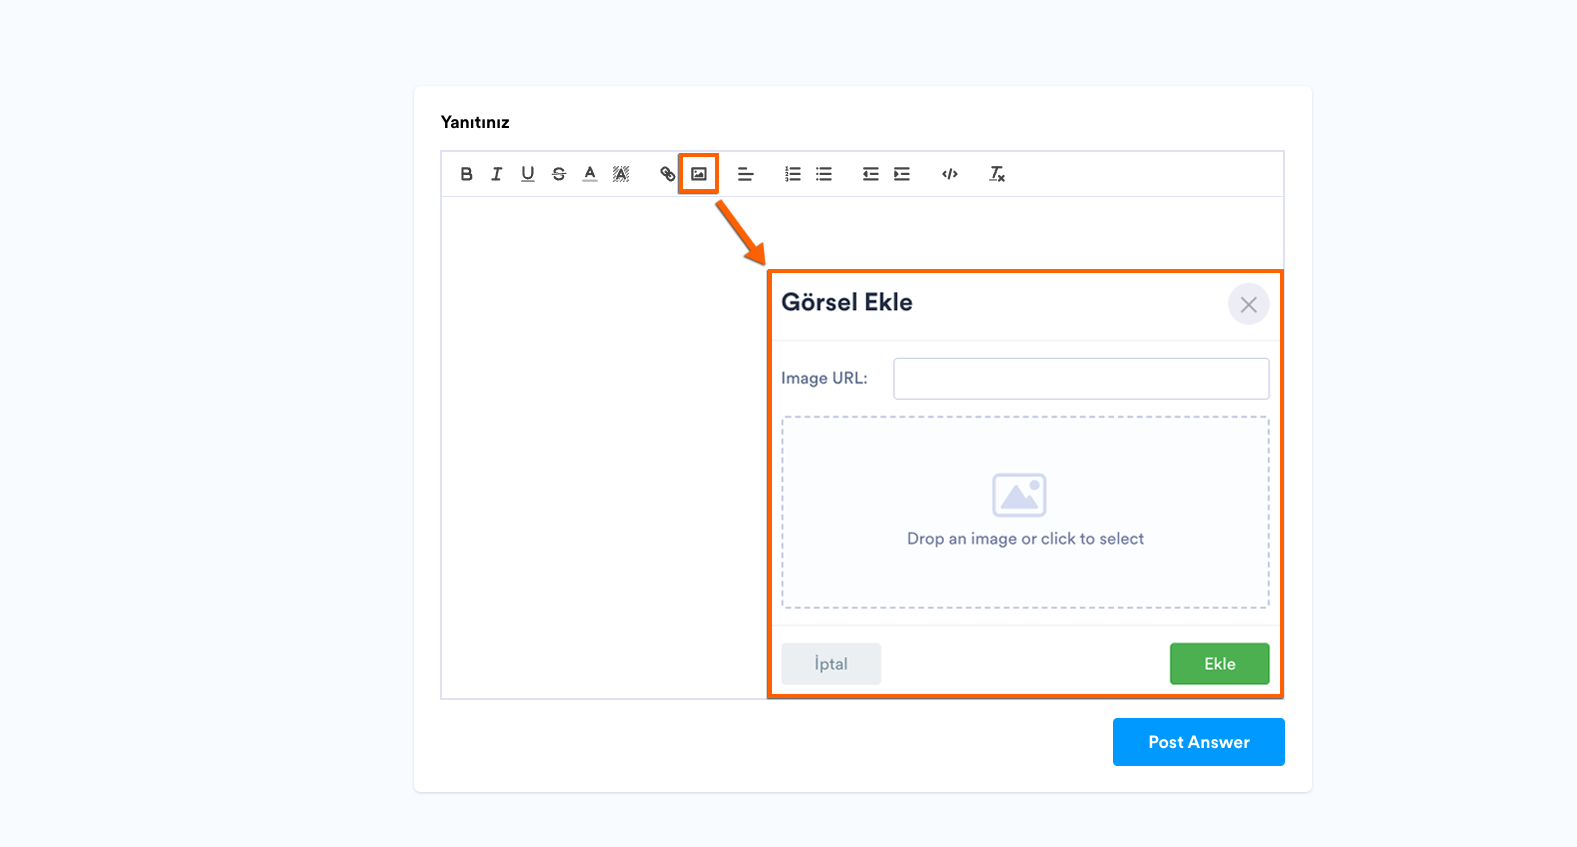Screen dimensions: 1577x847
Task: Decrease the indent level
Action: point(870,174)
